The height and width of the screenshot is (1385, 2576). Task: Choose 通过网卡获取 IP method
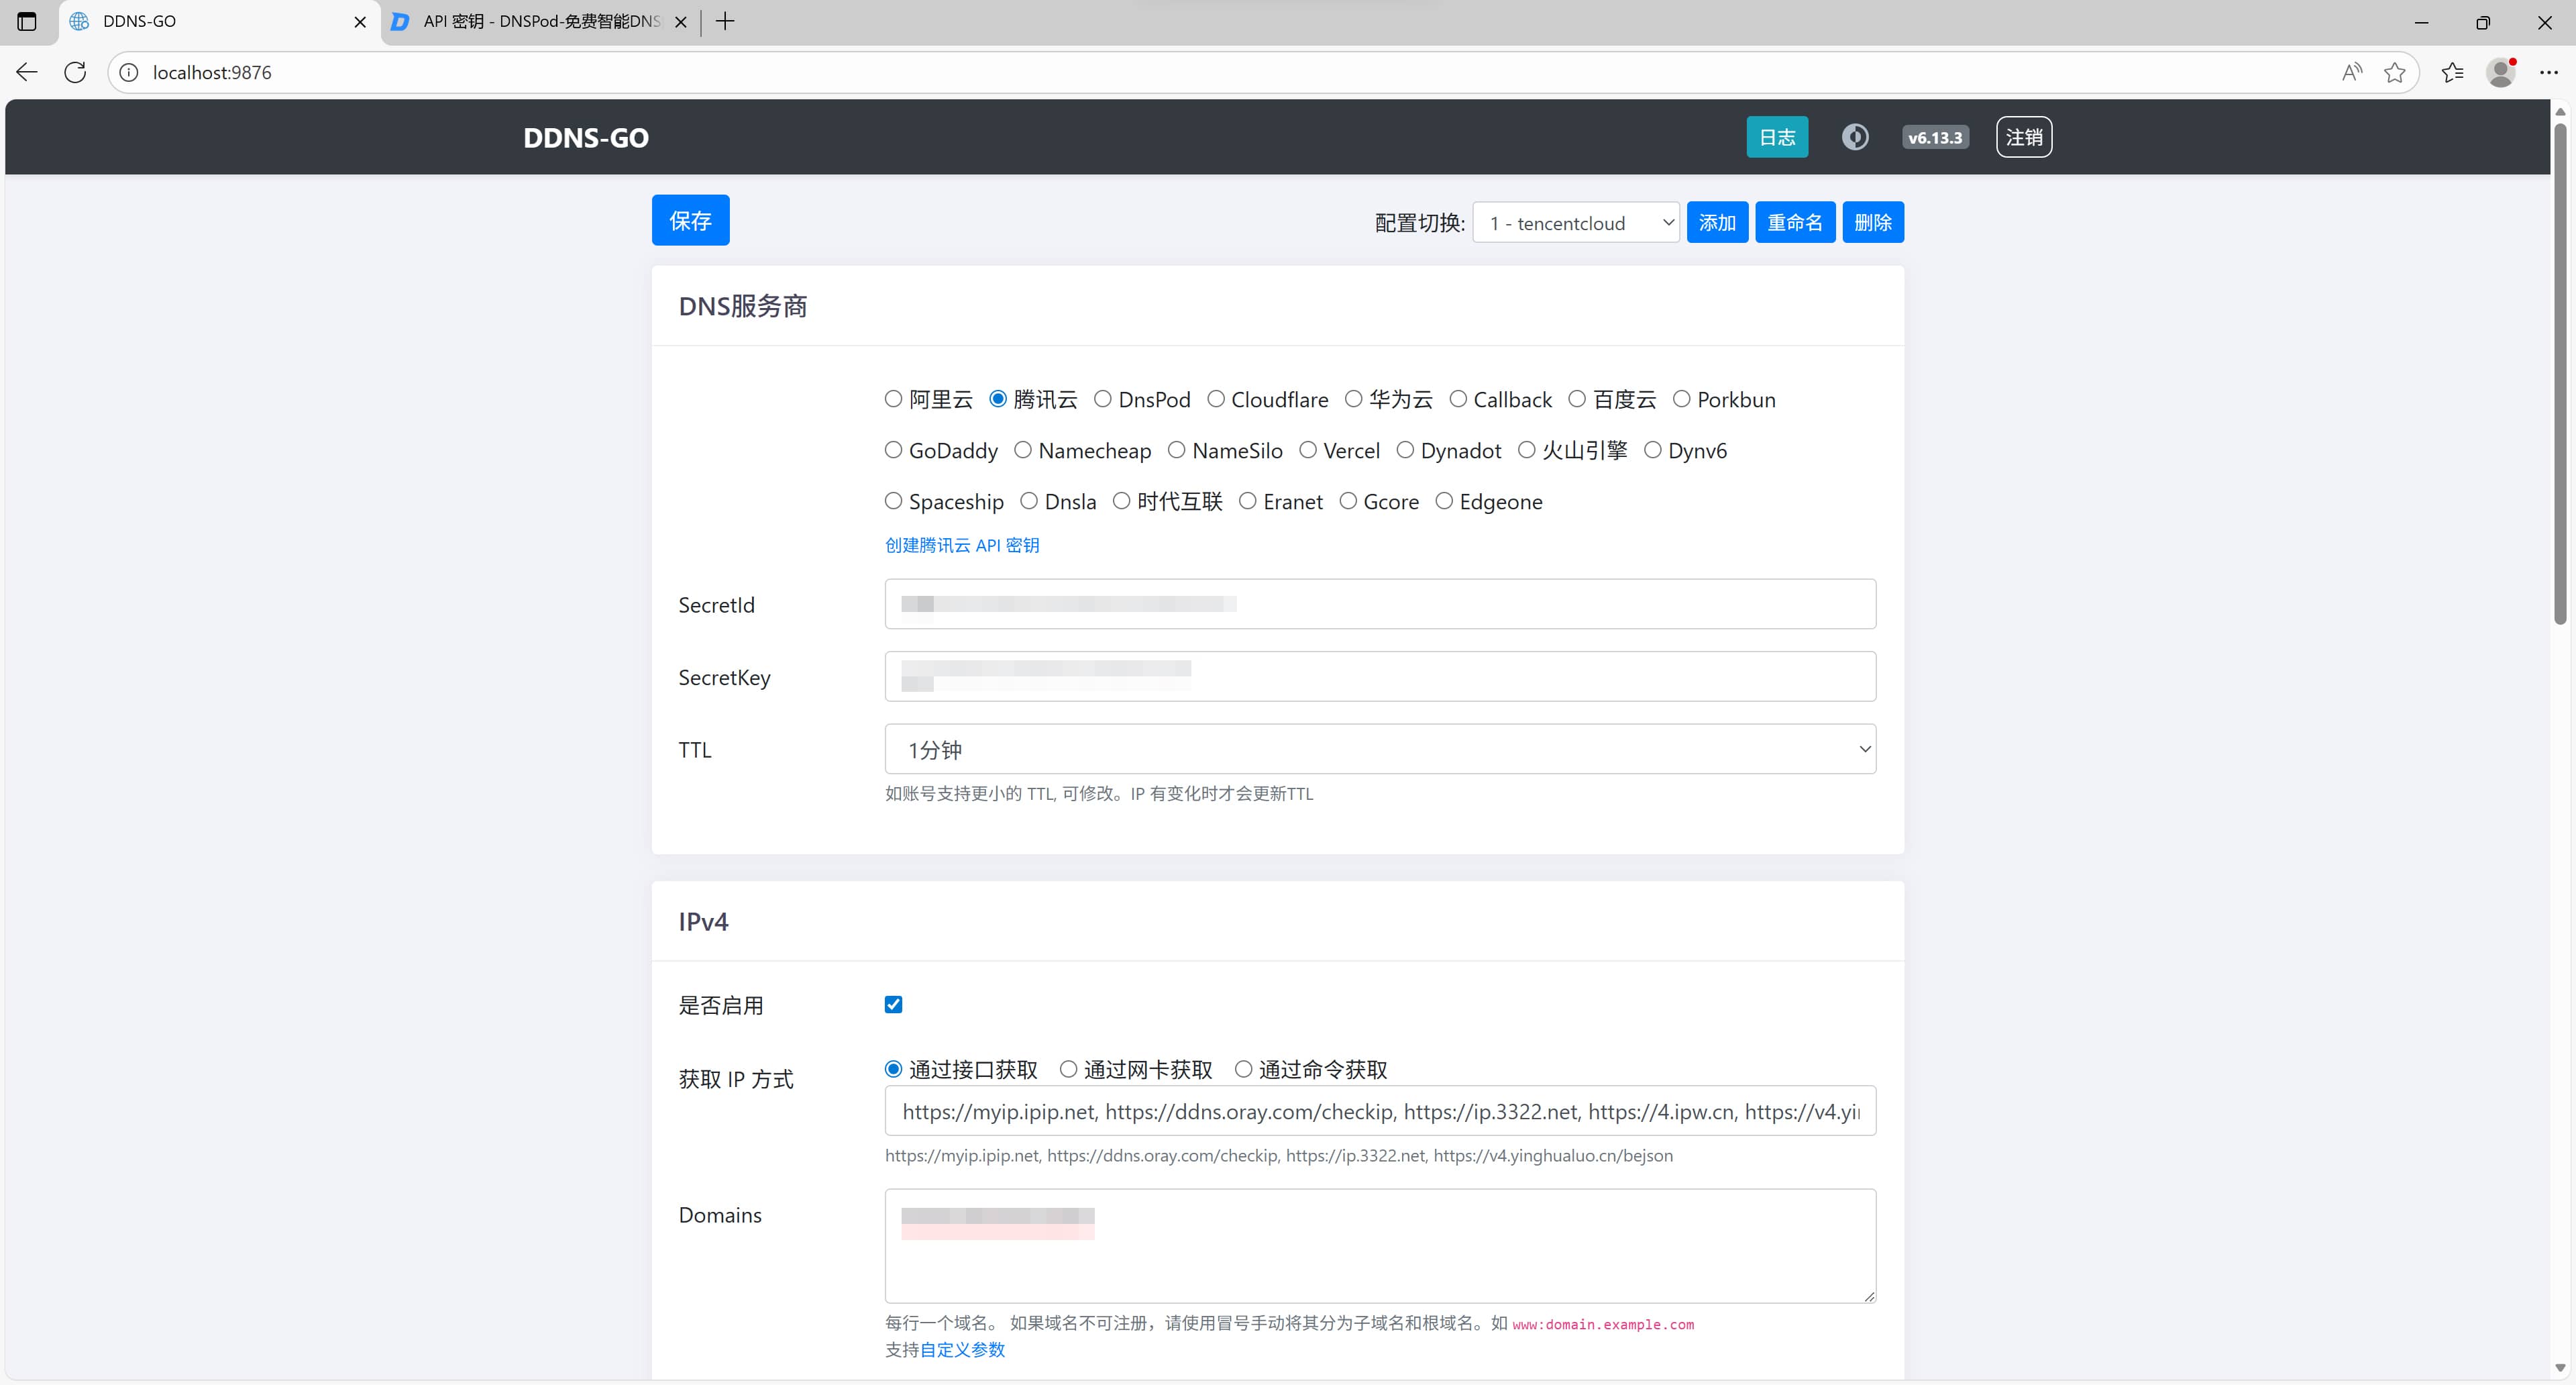(1068, 1069)
